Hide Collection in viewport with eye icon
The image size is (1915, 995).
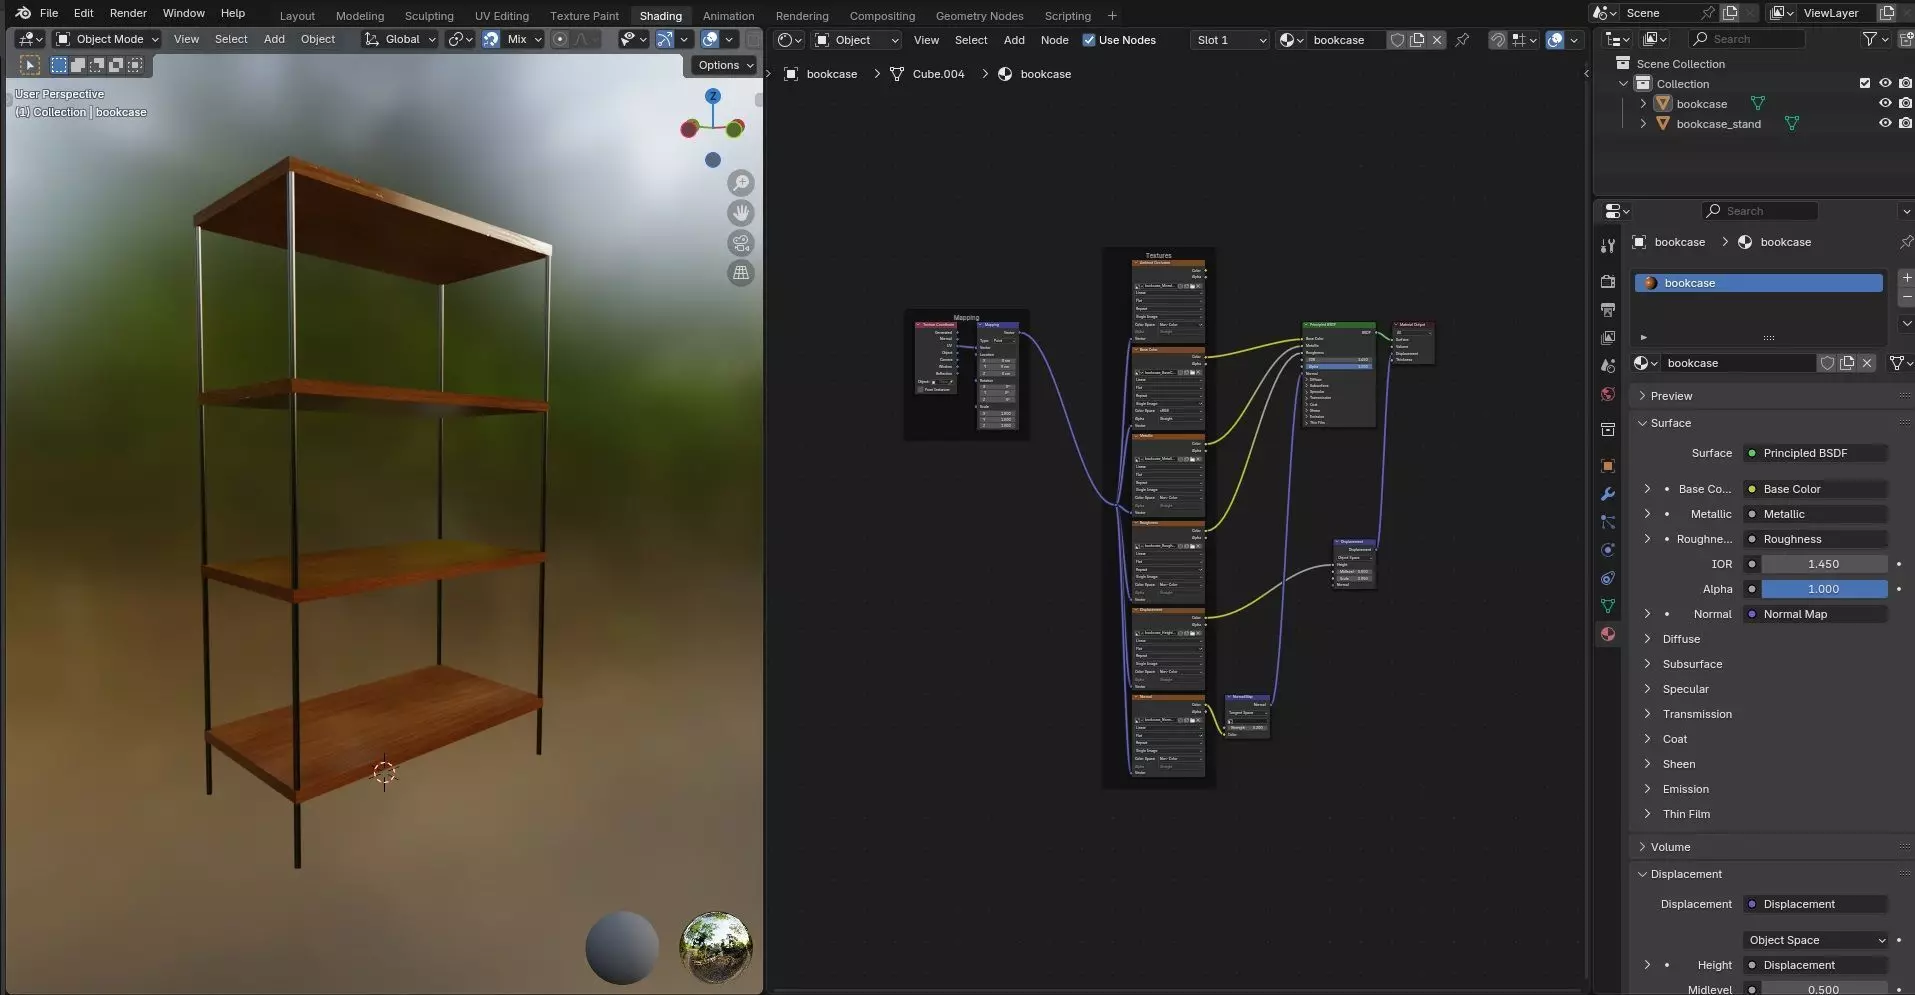(1885, 84)
